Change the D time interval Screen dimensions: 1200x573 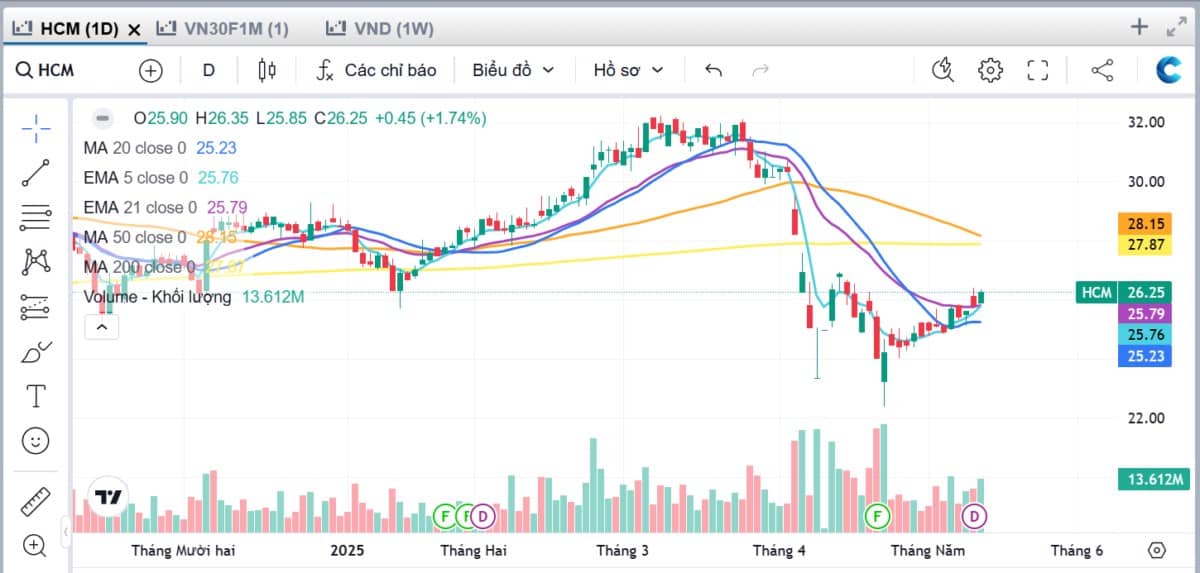click(x=208, y=70)
